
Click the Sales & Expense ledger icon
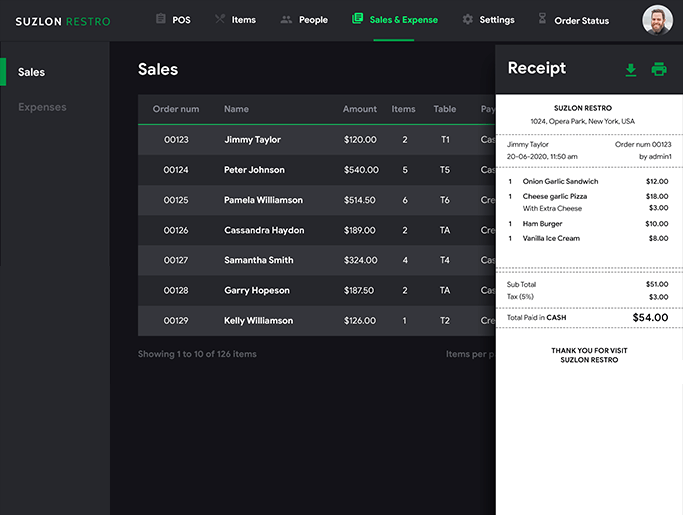(x=357, y=18)
